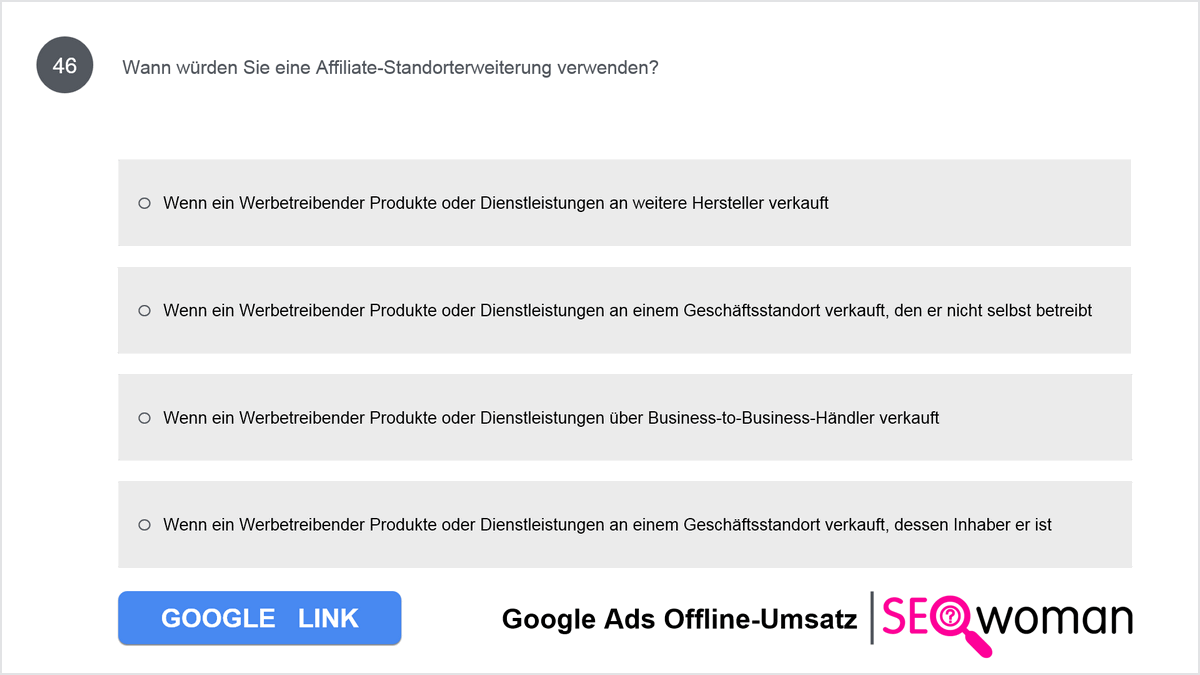The image size is (1200, 675).
Task: Click answer text ending 'nicht selbst betreibt'
Action: 627,310
